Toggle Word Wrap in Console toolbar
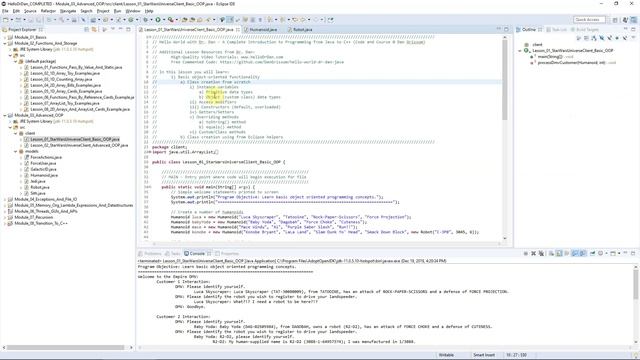Screen dimensions: 640x360 [567, 253]
